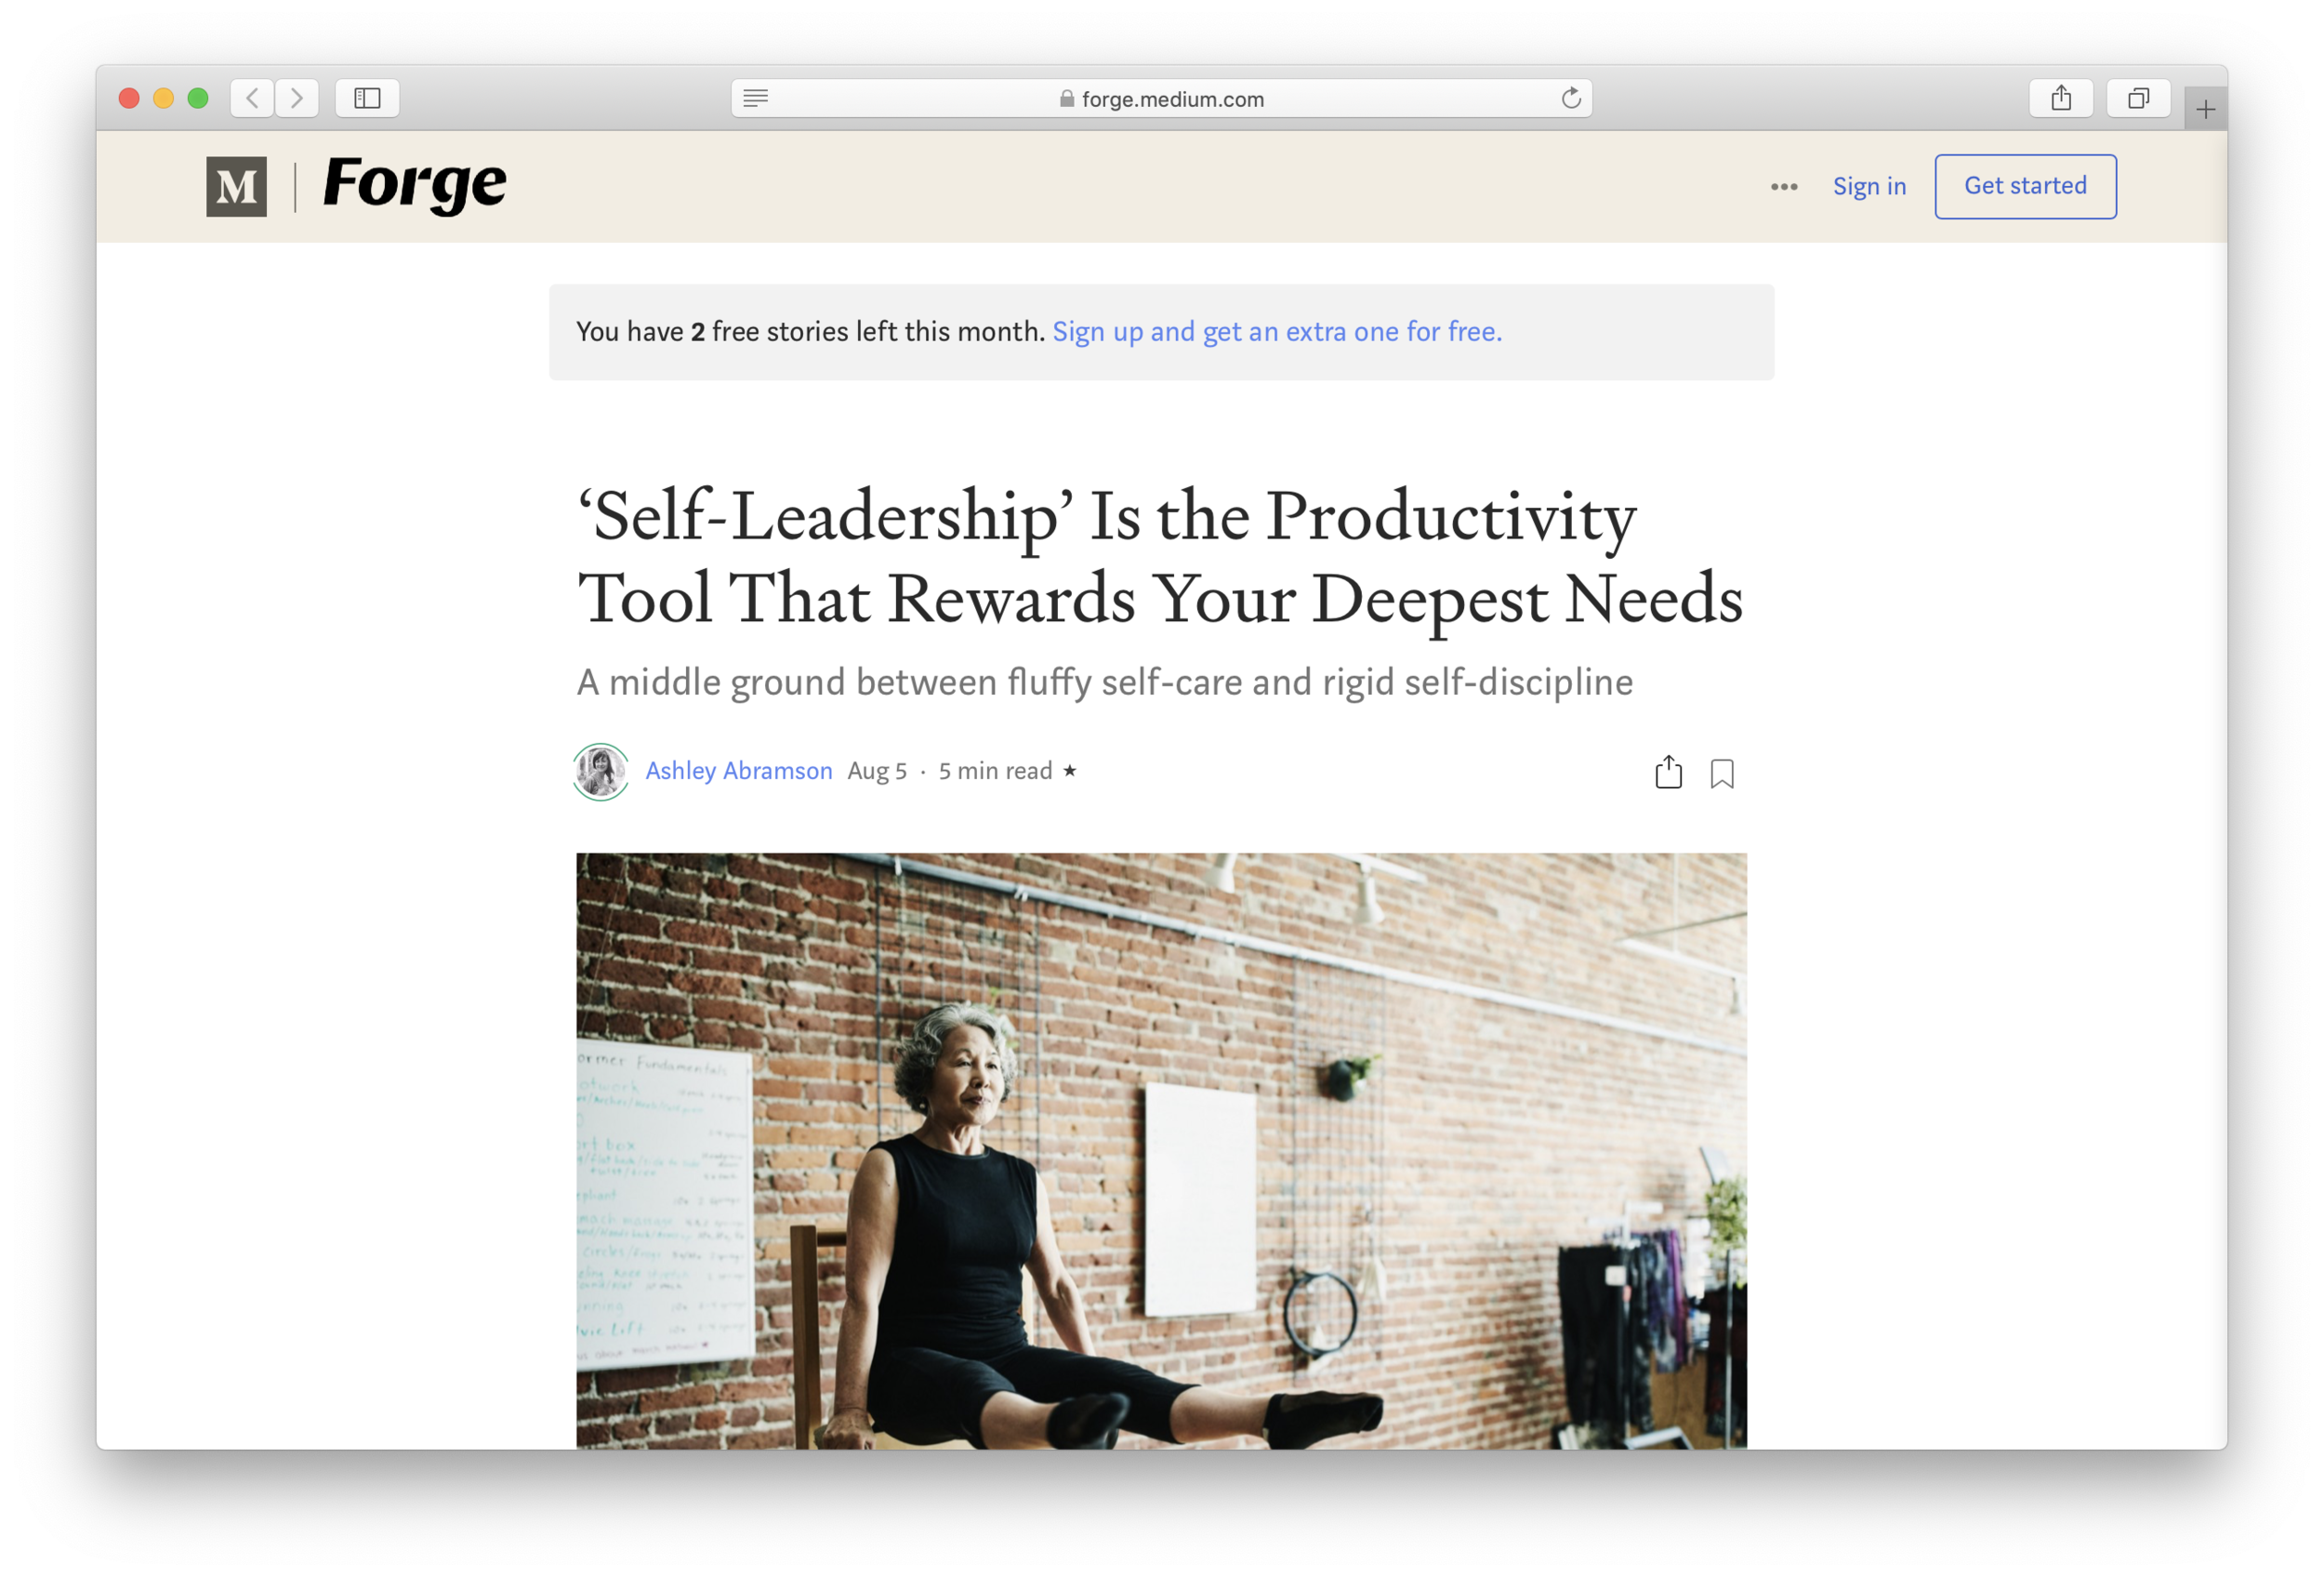Share the article using share icon
The image size is (2324, 1577).
[x=1668, y=772]
